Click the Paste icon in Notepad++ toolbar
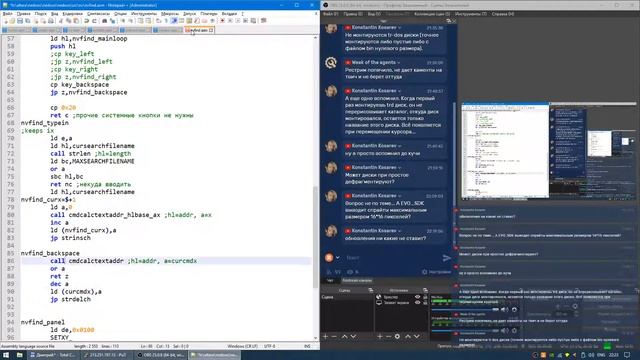 [76, 20]
